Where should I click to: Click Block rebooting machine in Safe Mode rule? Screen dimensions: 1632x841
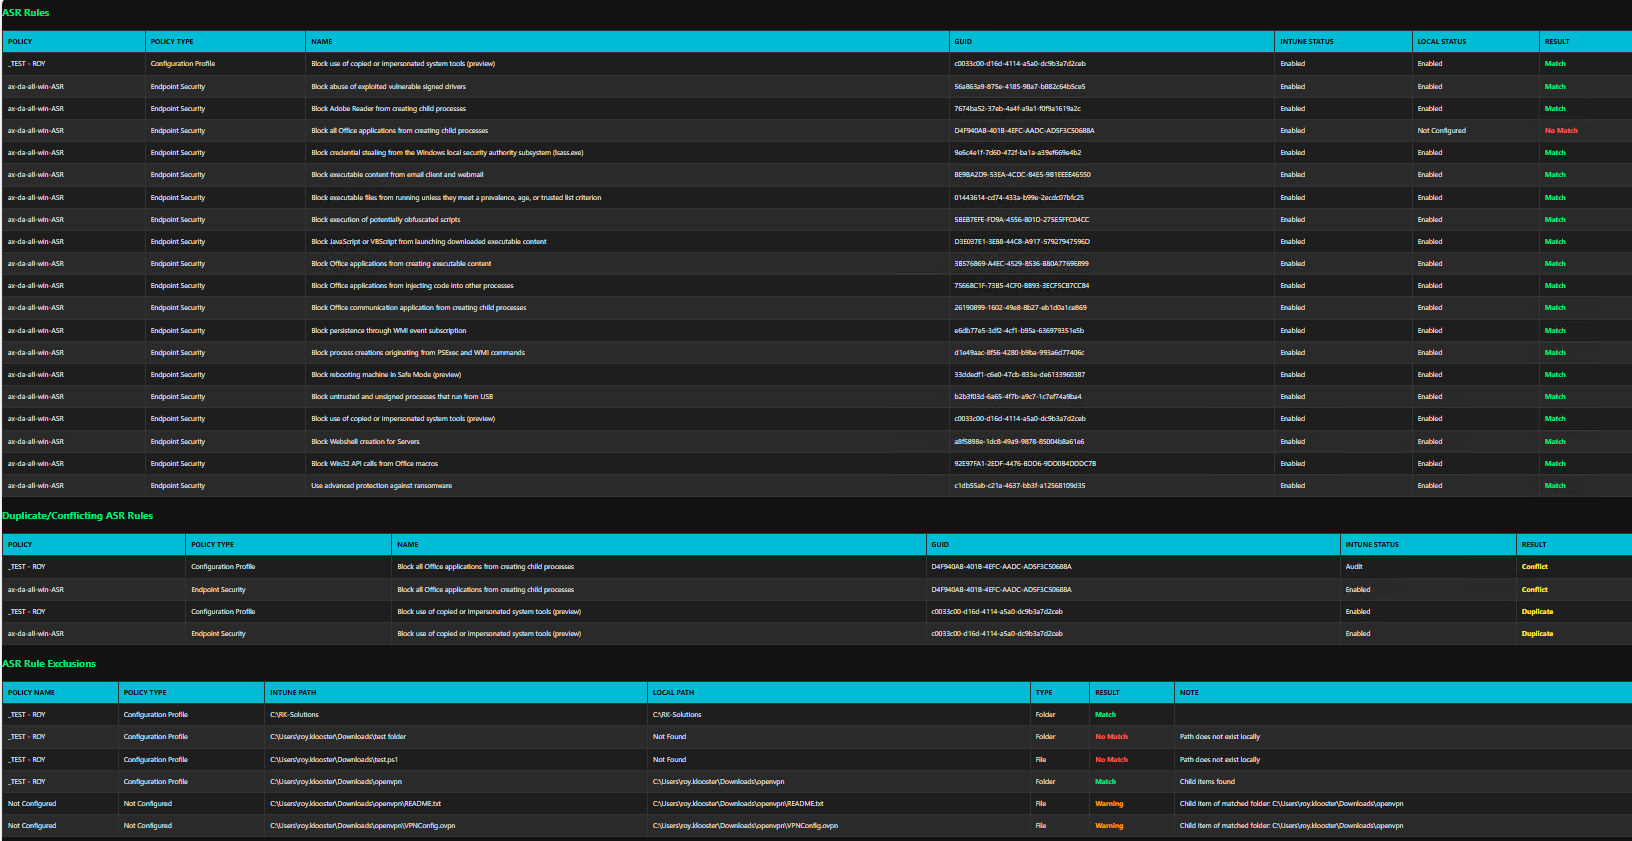point(386,375)
